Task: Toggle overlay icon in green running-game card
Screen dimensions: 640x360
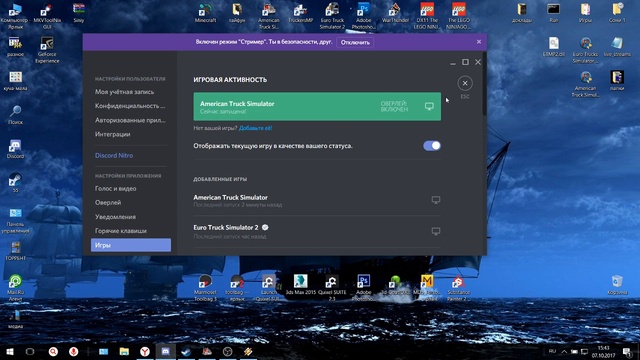Action: coord(429,107)
